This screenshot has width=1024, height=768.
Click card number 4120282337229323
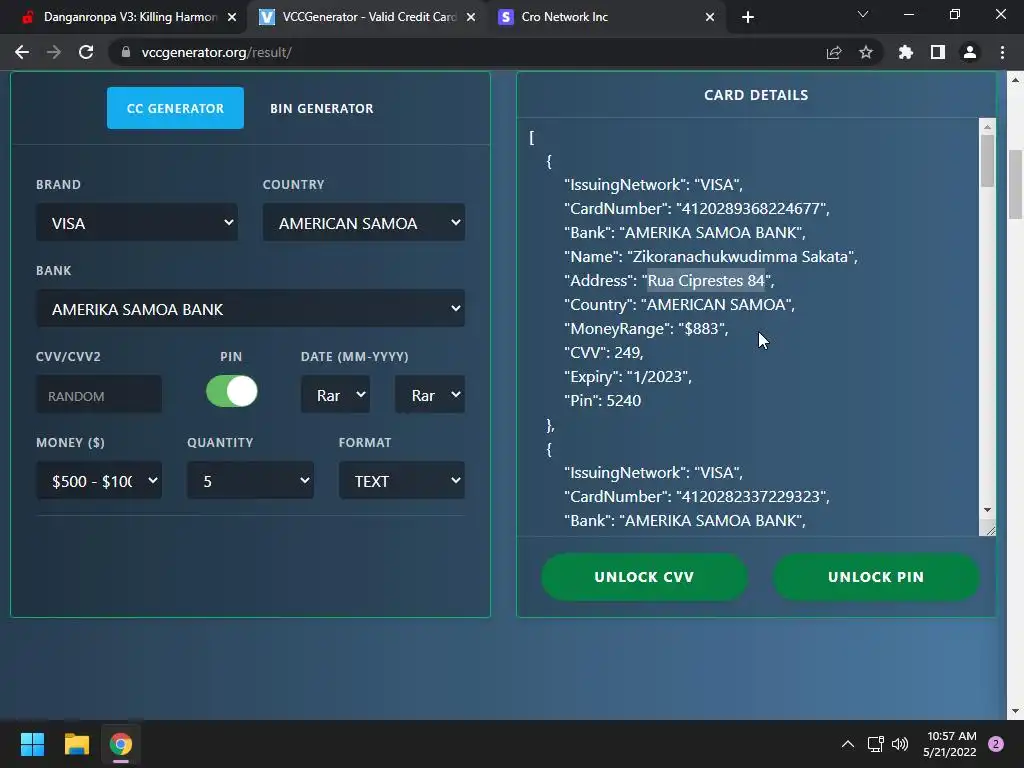750,496
